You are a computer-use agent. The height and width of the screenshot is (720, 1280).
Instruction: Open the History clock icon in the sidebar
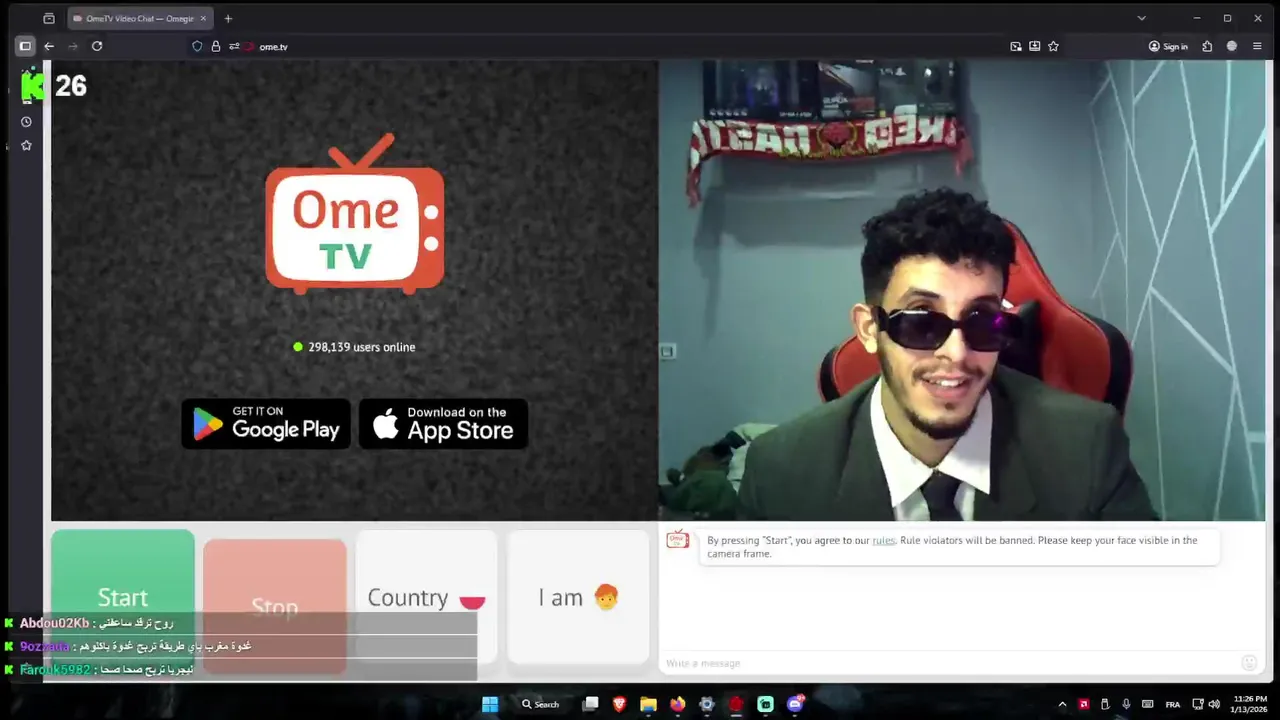click(x=26, y=122)
